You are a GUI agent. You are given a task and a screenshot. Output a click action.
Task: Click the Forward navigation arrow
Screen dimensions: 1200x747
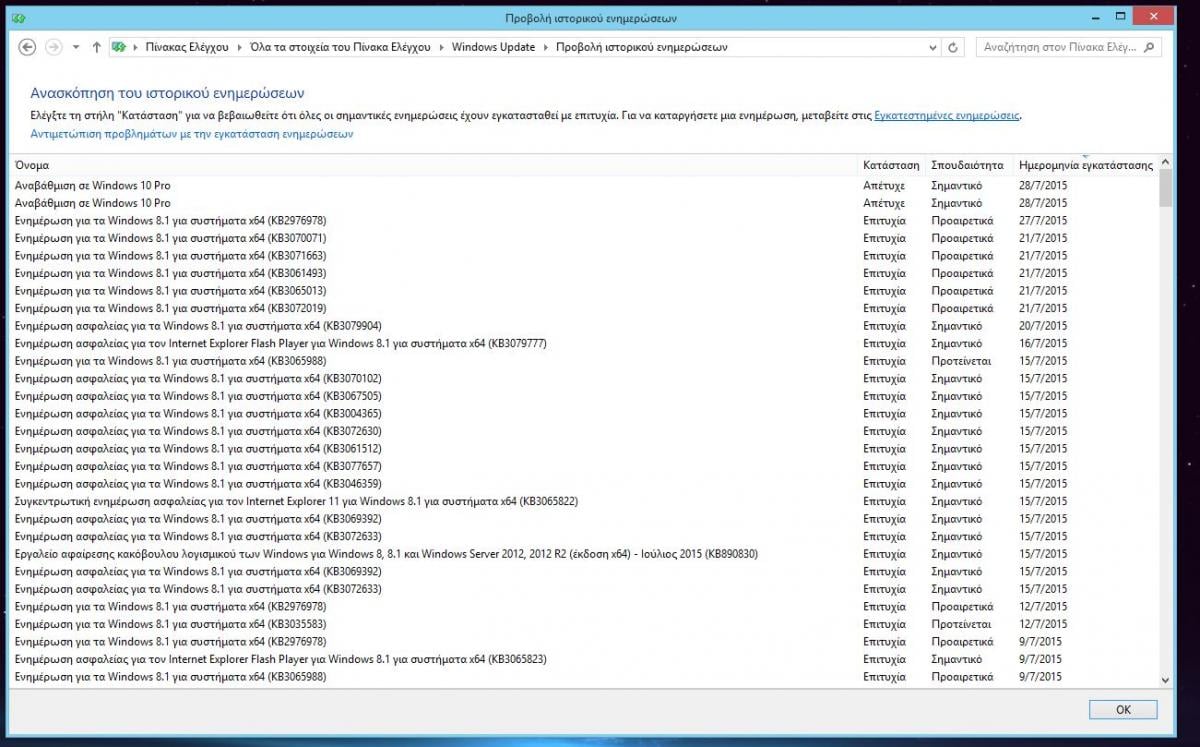54,47
